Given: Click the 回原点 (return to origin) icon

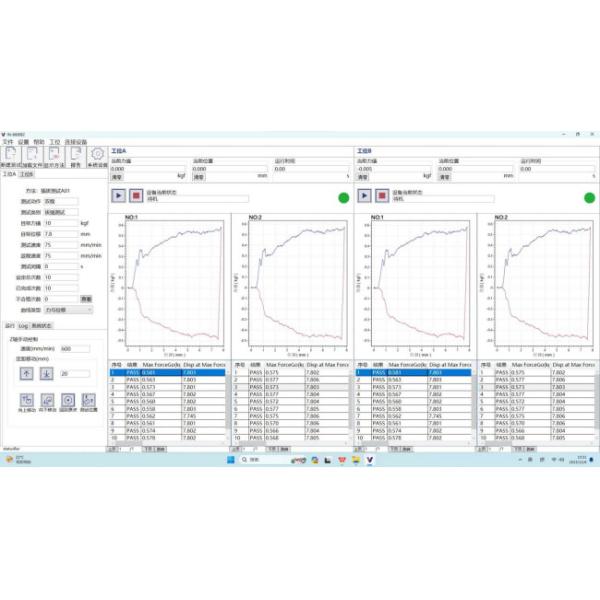Looking at the screenshot, I should (68, 400).
